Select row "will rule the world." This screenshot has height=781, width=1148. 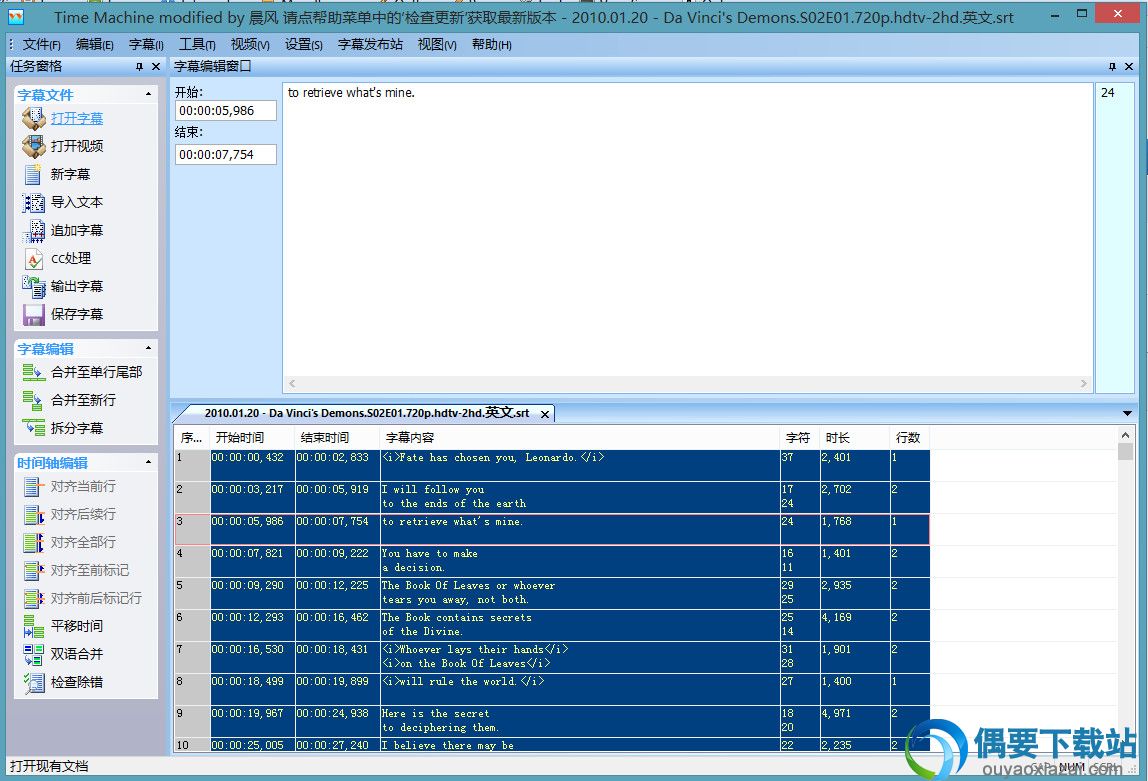[553, 690]
